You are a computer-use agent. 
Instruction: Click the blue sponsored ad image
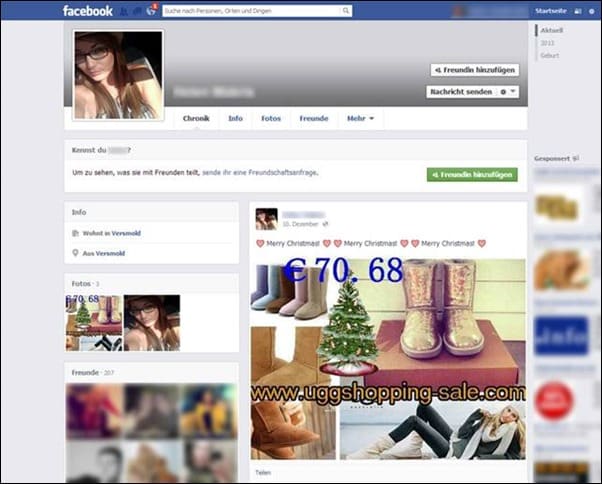coord(561,335)
